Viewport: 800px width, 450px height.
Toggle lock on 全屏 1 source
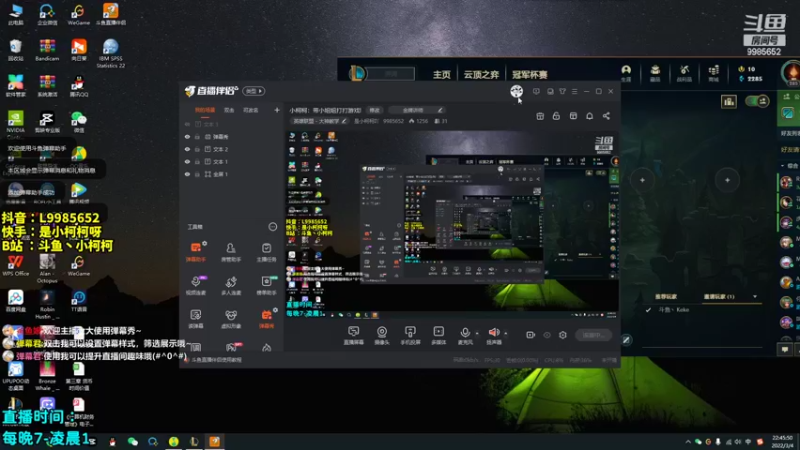(197, 174)
